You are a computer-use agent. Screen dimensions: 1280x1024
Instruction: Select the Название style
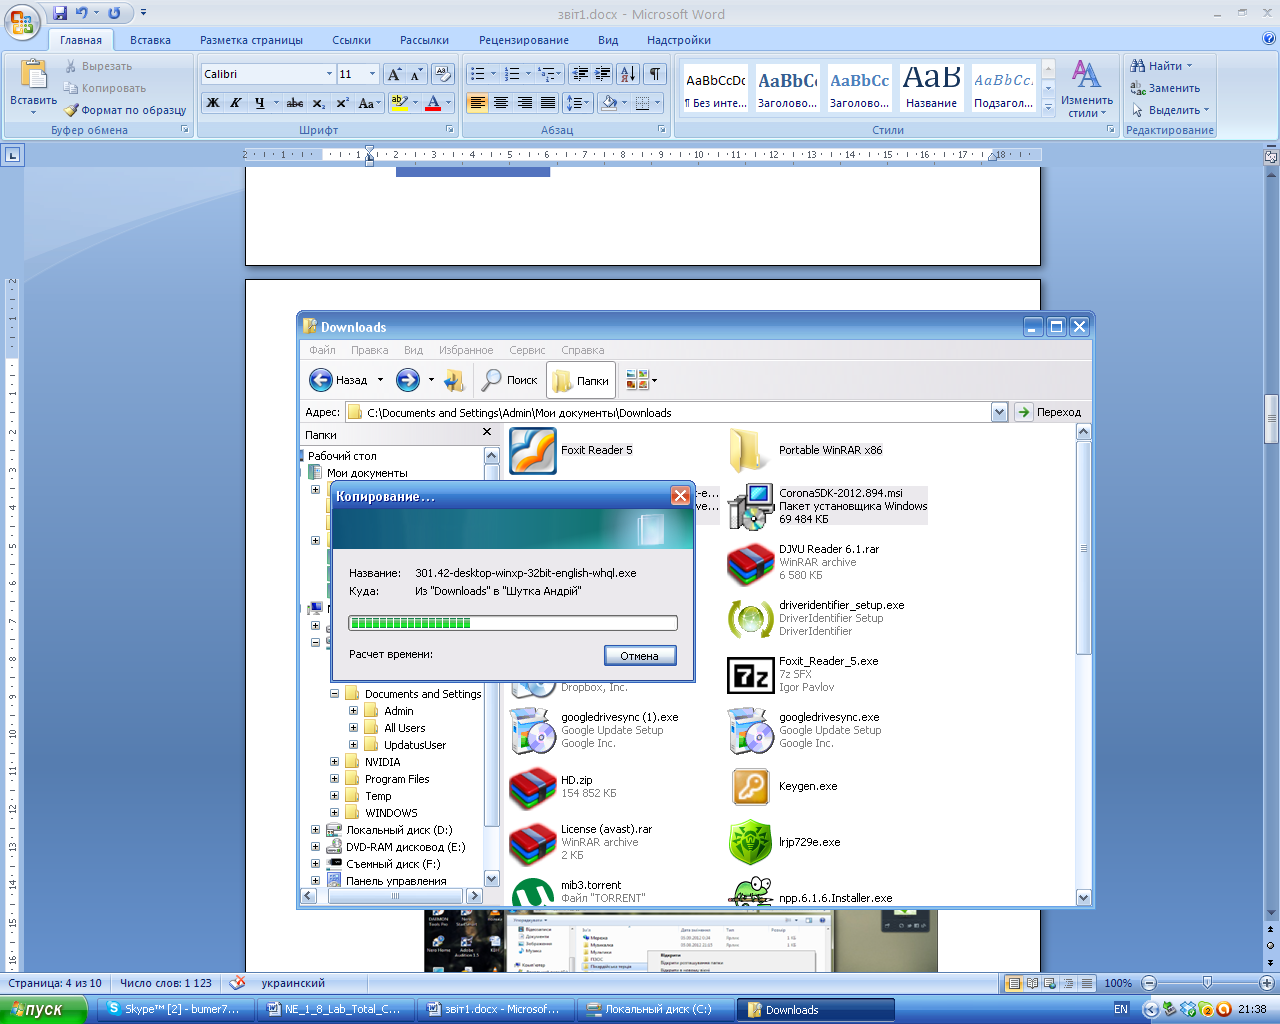pos(931,87)
